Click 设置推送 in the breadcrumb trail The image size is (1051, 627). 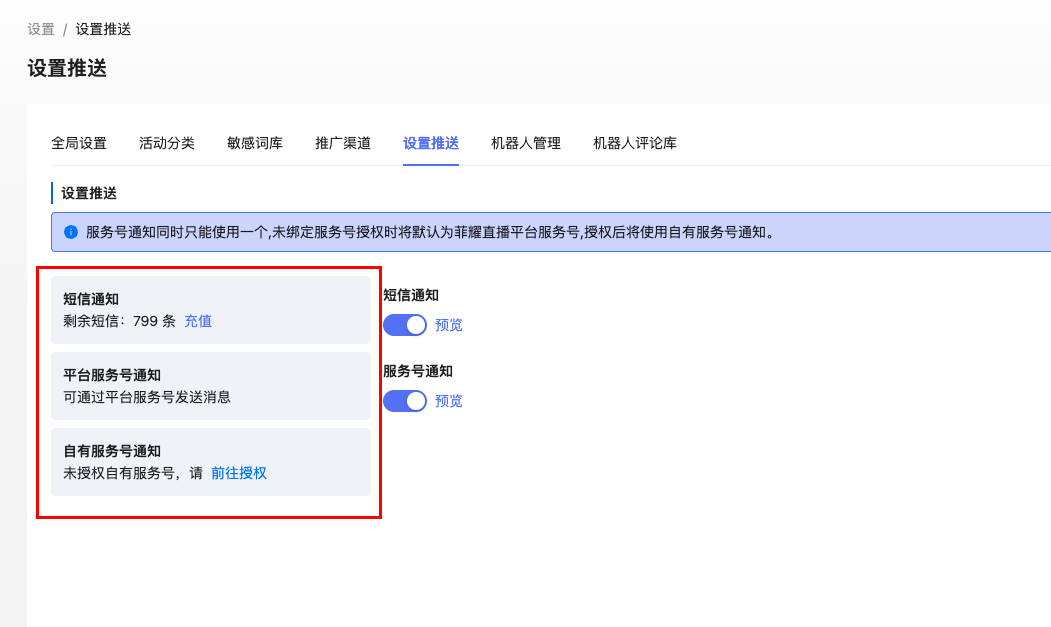coord(104,29)
